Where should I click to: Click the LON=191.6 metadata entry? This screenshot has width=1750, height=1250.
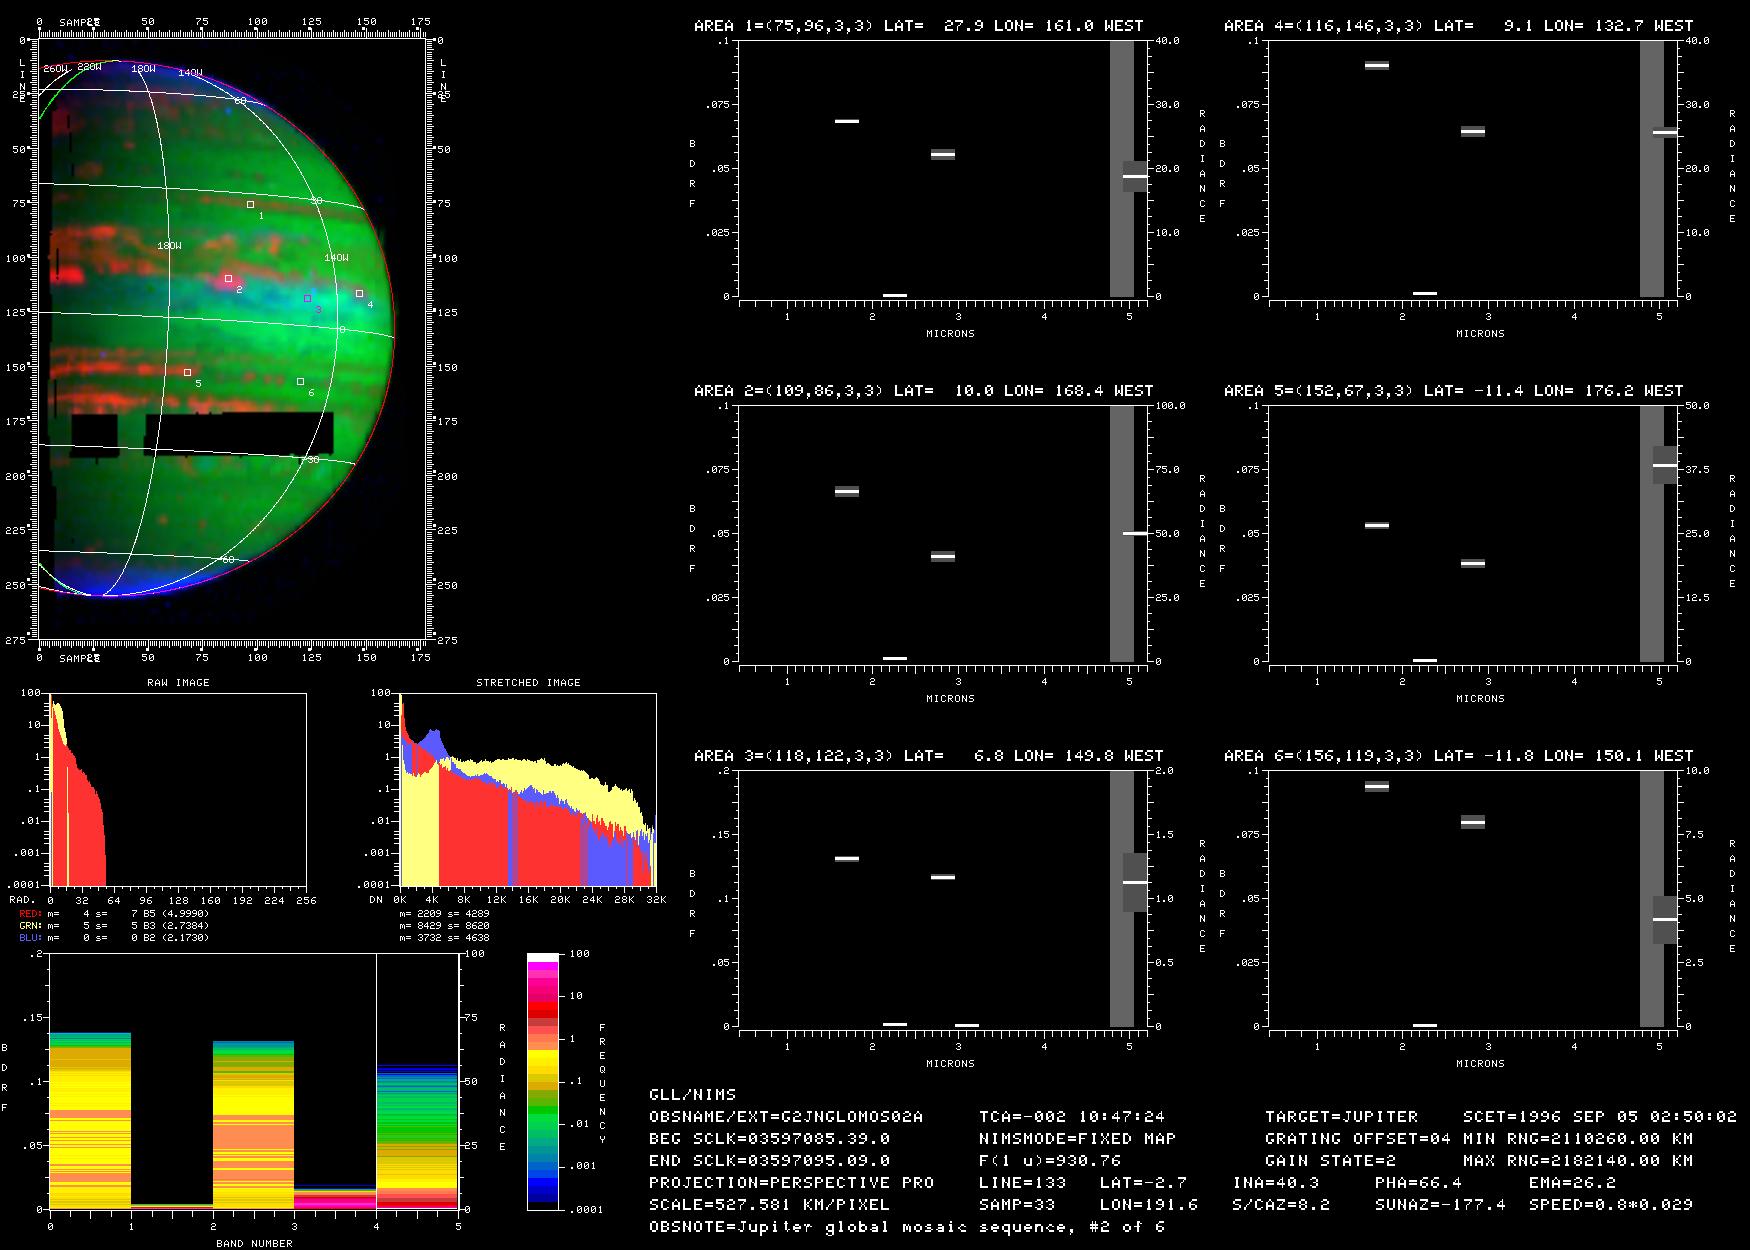click(1149, 1205)
